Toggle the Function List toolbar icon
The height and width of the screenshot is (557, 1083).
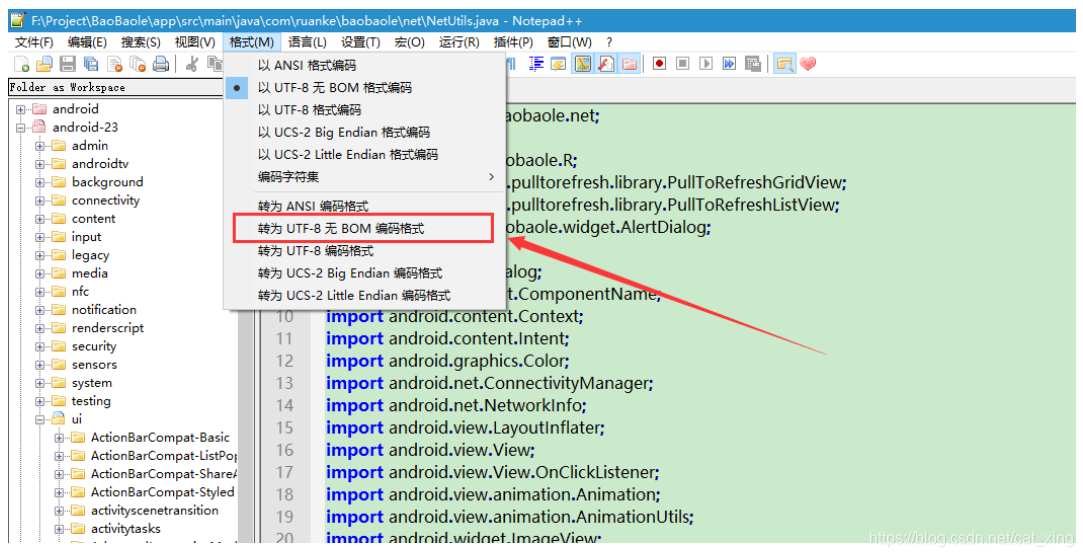point(606,64)
